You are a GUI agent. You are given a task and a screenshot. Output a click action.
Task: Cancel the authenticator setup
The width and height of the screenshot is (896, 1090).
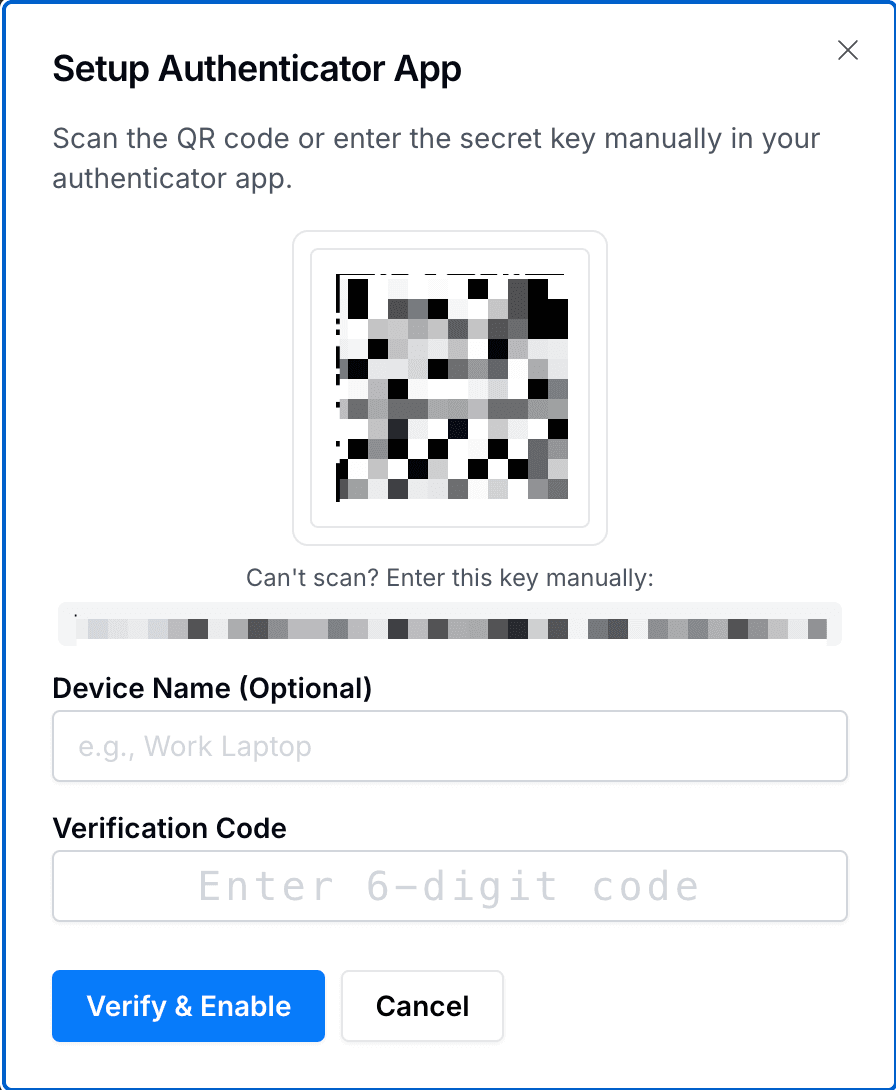click(x=422, y=1006)
